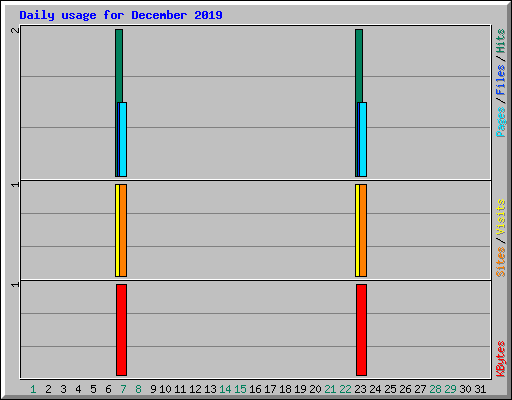This screenshot has height=400, width=512.
Task: Select day 2 on the date axis
Action: point(48,389)
